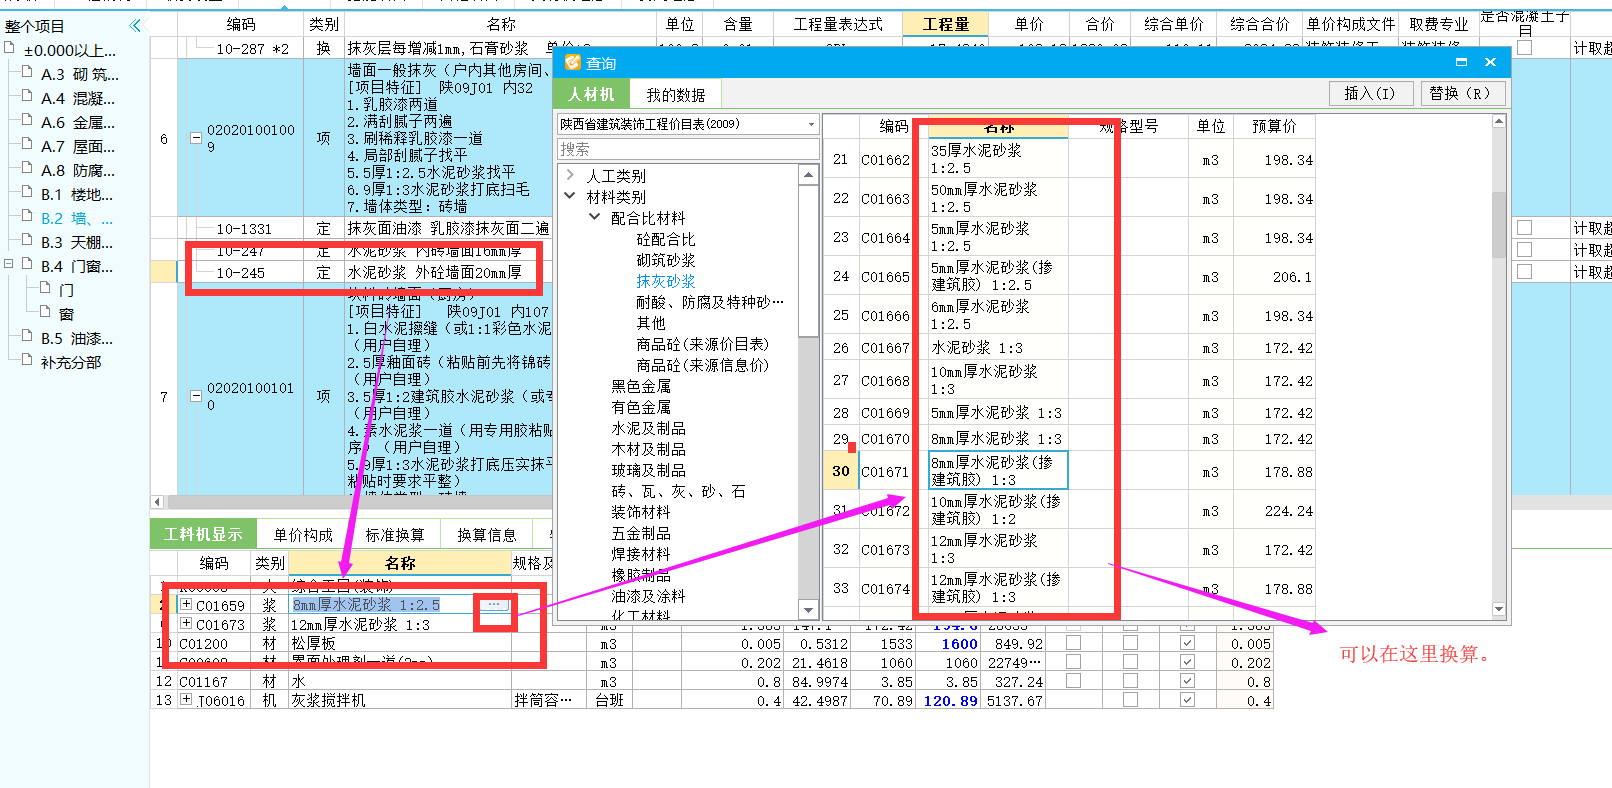Check the second empty checkbox in 松厚板 row
The width and height of the screenshot is (1612, 788).
[1130, 643]
